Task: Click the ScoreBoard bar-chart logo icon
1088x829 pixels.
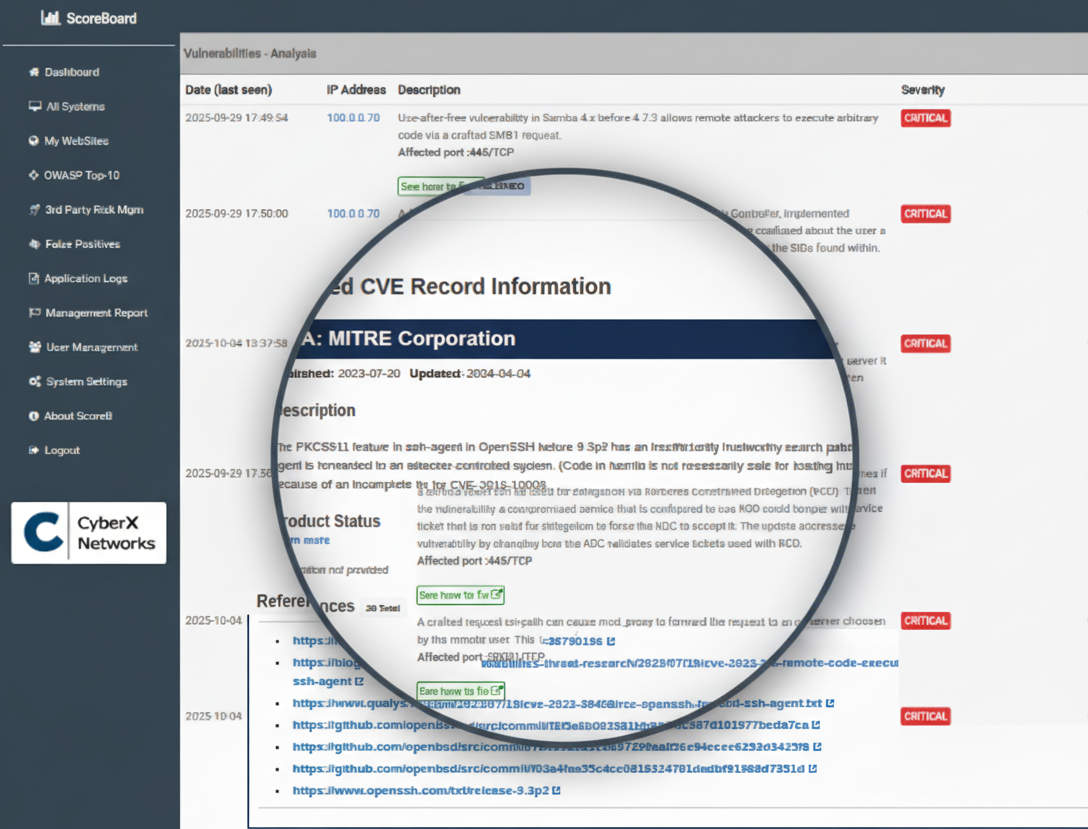Action: [50, 17]
